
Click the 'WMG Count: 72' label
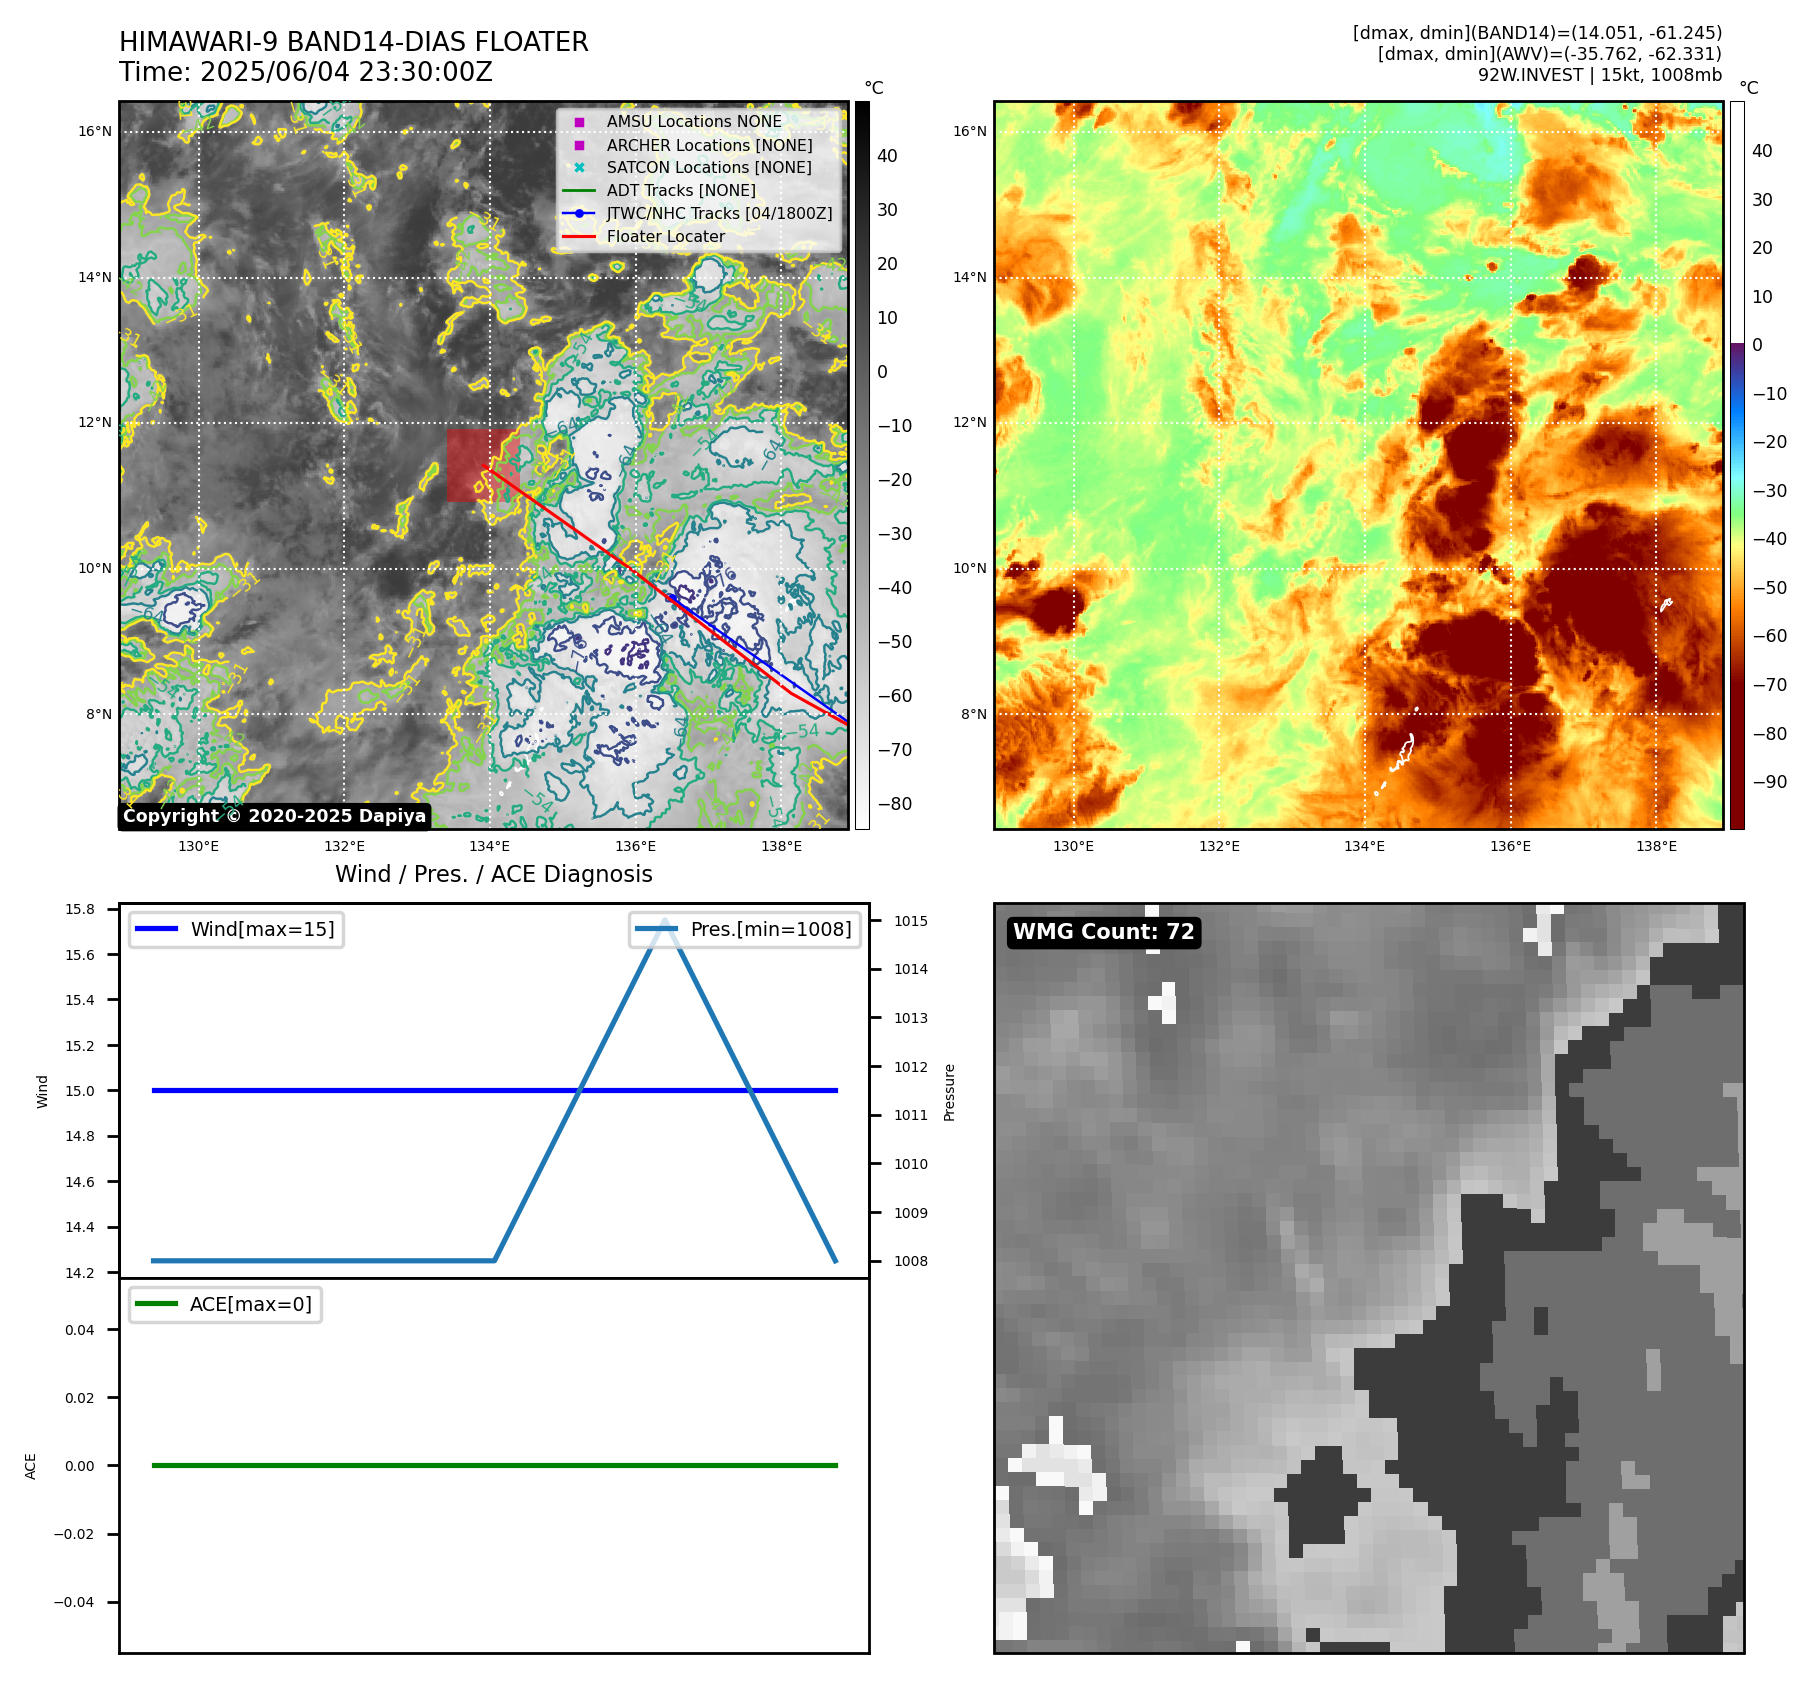(1104, 932)
